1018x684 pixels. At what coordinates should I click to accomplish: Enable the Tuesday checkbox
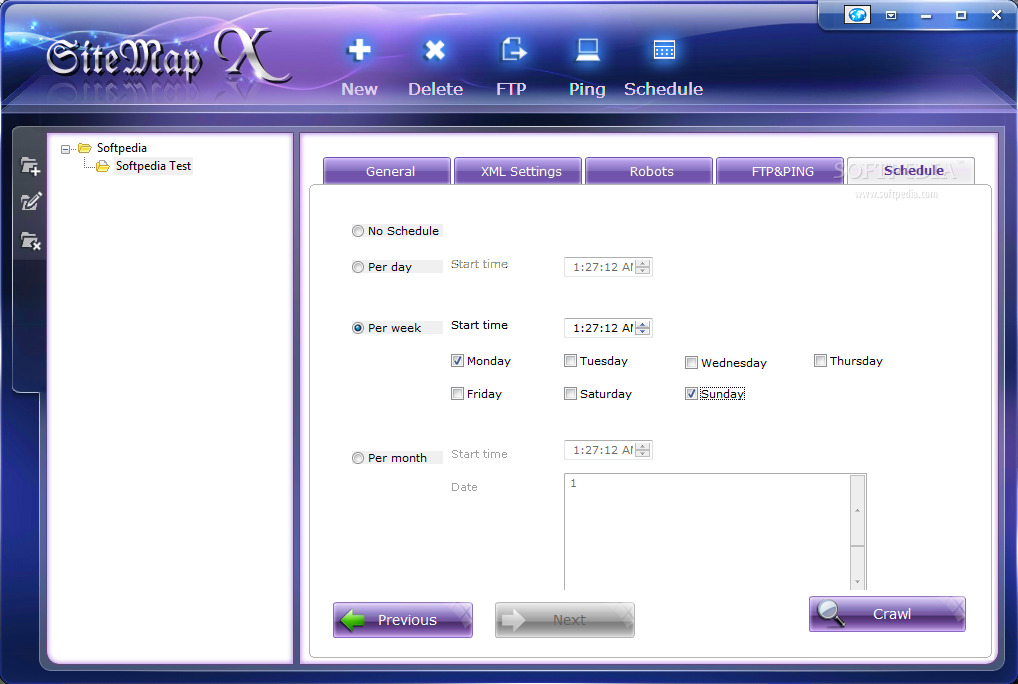(x=570, y=361)
